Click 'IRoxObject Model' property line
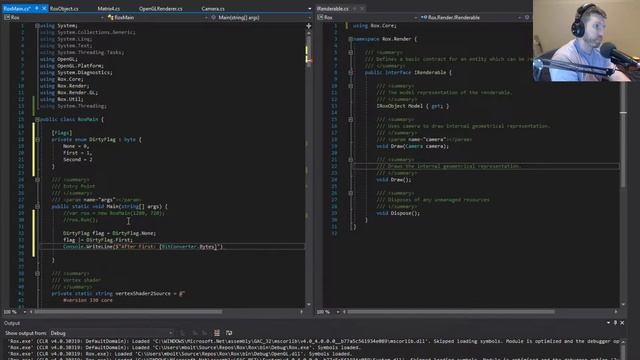The width and height of the screenshot is (640, 360). 413,106
